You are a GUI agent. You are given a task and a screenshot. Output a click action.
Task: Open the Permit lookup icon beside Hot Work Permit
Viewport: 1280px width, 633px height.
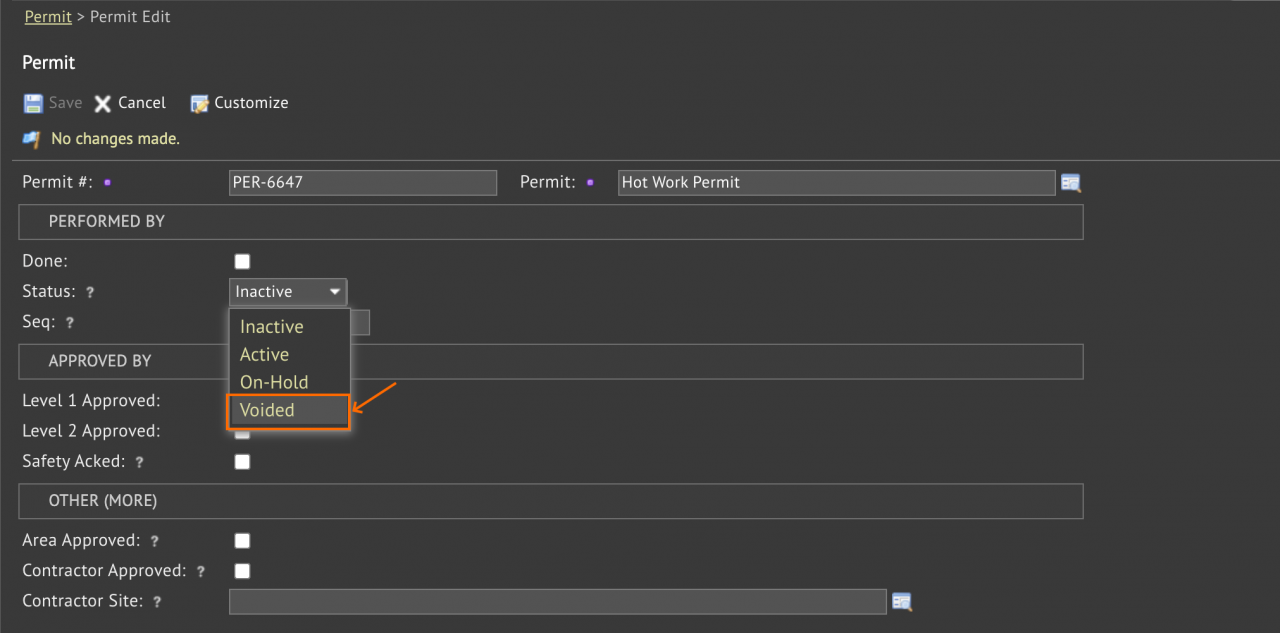click(1071, 183)
